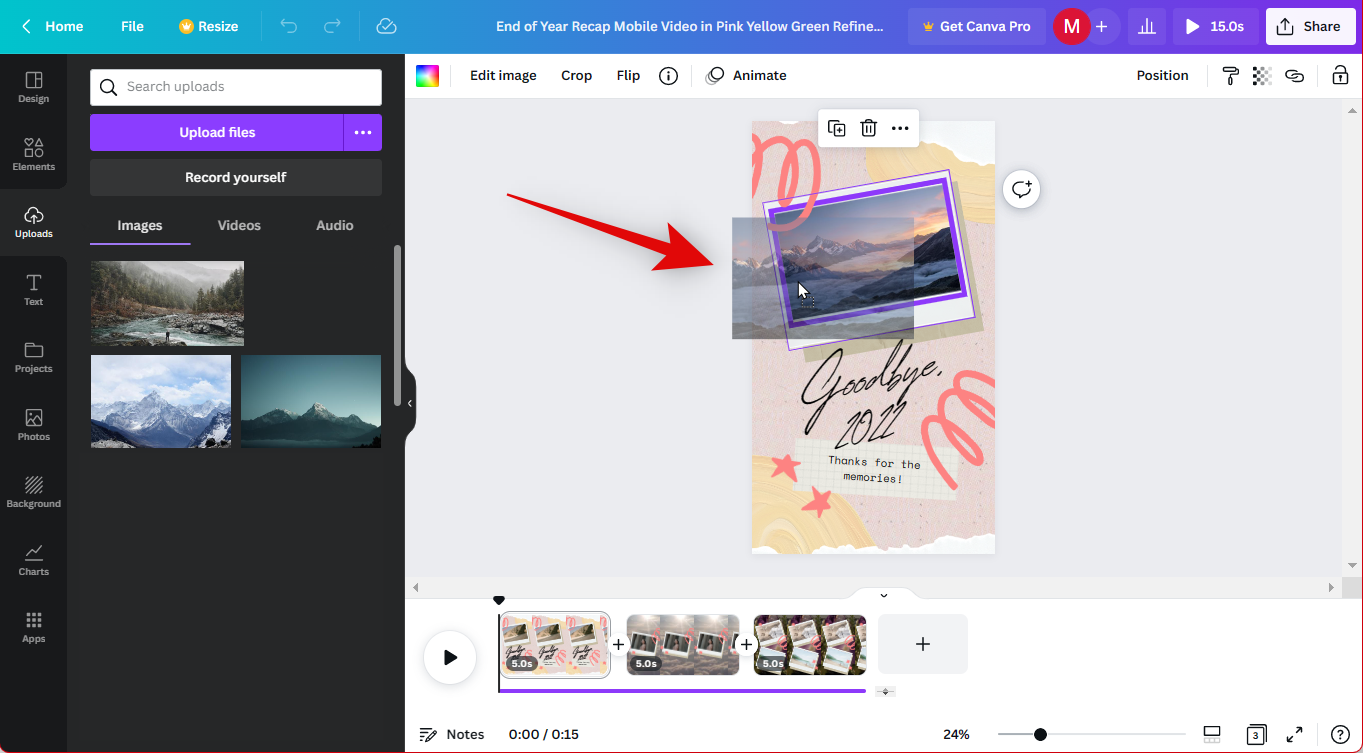Click the Upload files button
This screenshot has width=1363, height=753.
[x=217, y=132]
